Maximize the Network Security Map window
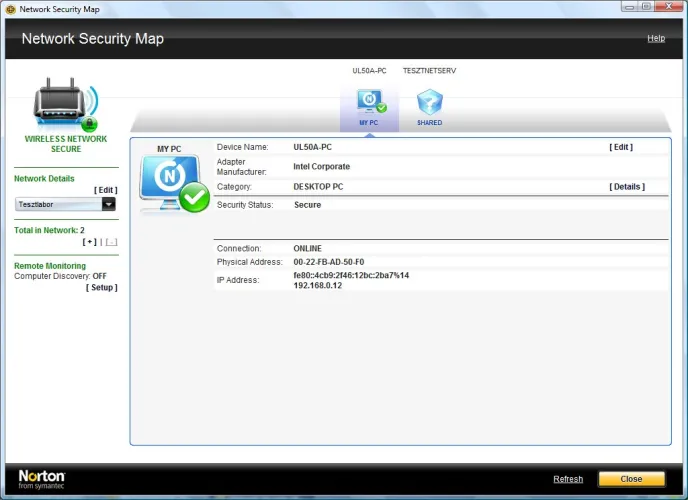Screen dimensions: 688x500 tap(646, 7)
